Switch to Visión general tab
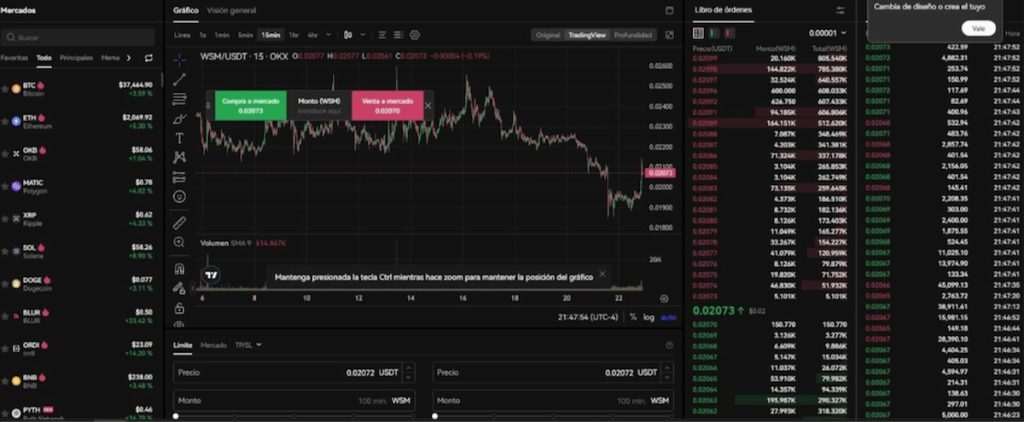The width and height of the screenshot is (1024, 422). pos(231,10)
